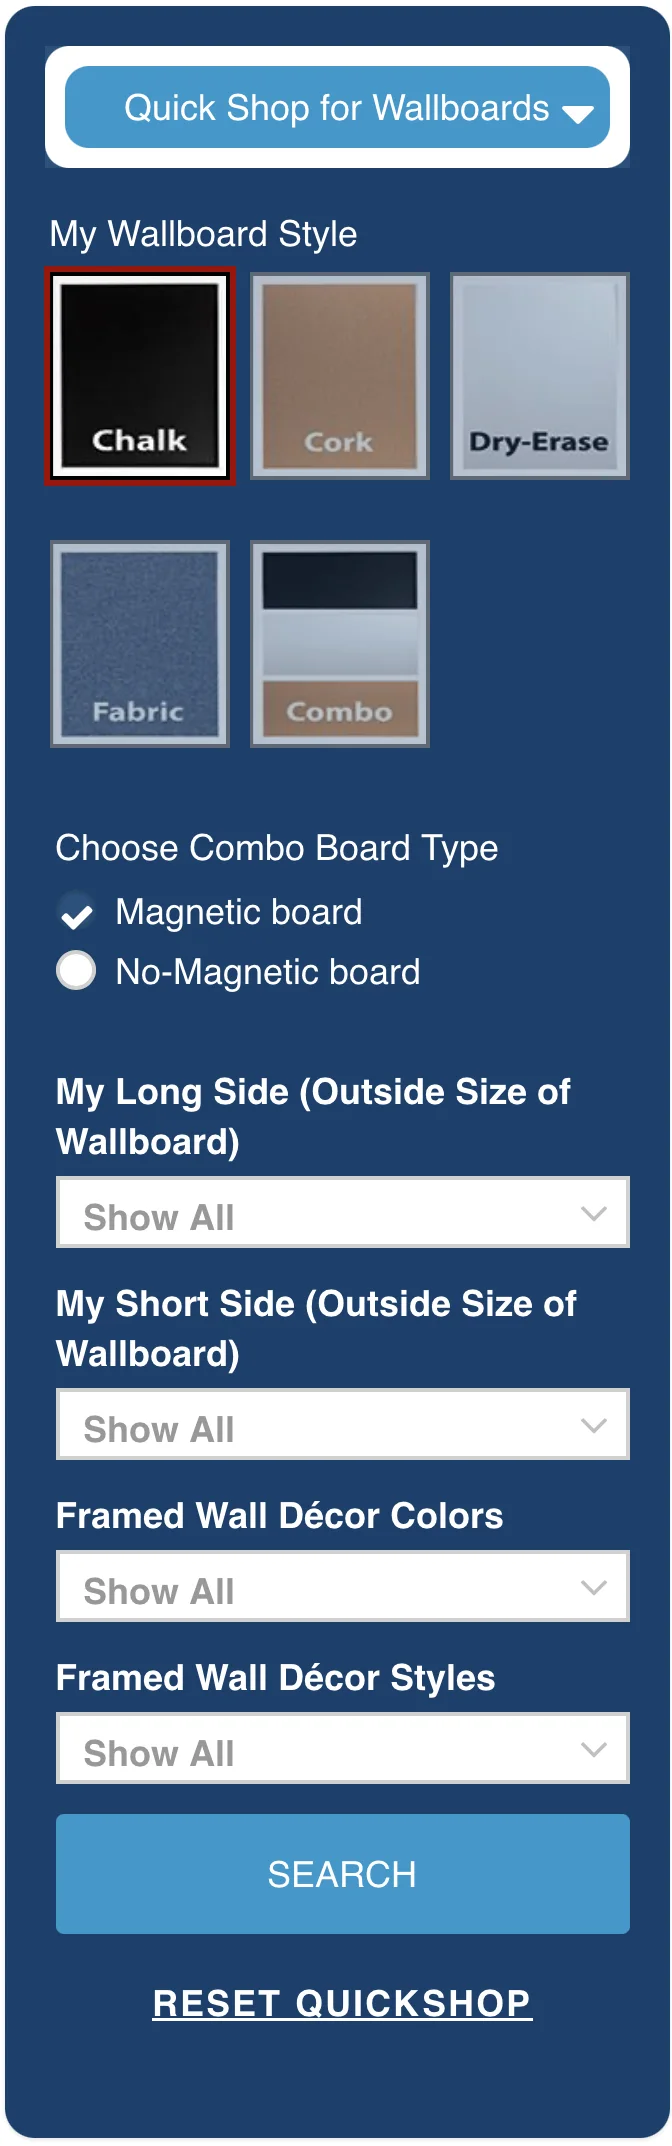The image size is (672, 2146).
Task: Select the No-Magnetic board radio option
Action: pyautogui.click(x=76, y=970)
